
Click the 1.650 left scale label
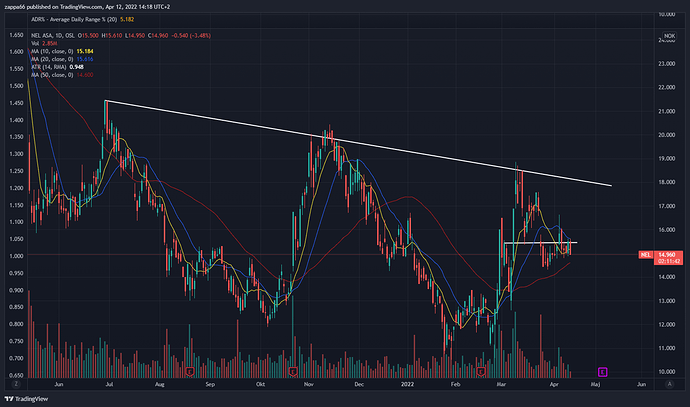[x=16, y=35]
